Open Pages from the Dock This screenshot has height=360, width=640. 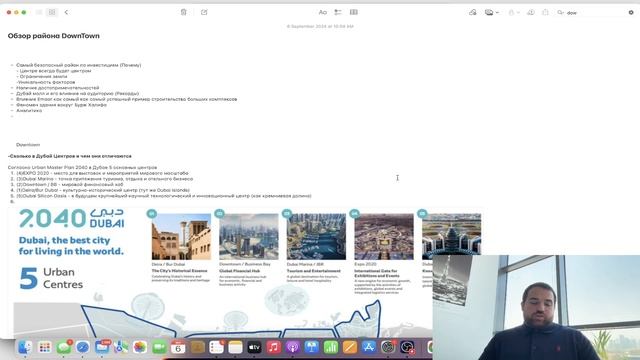[350, 347]
